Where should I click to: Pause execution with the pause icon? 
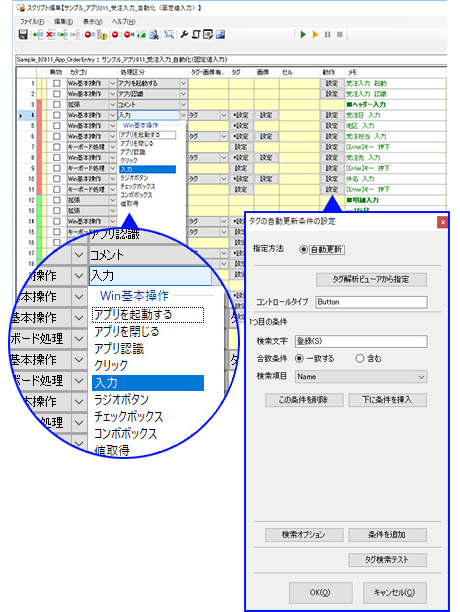coord(327,34)
